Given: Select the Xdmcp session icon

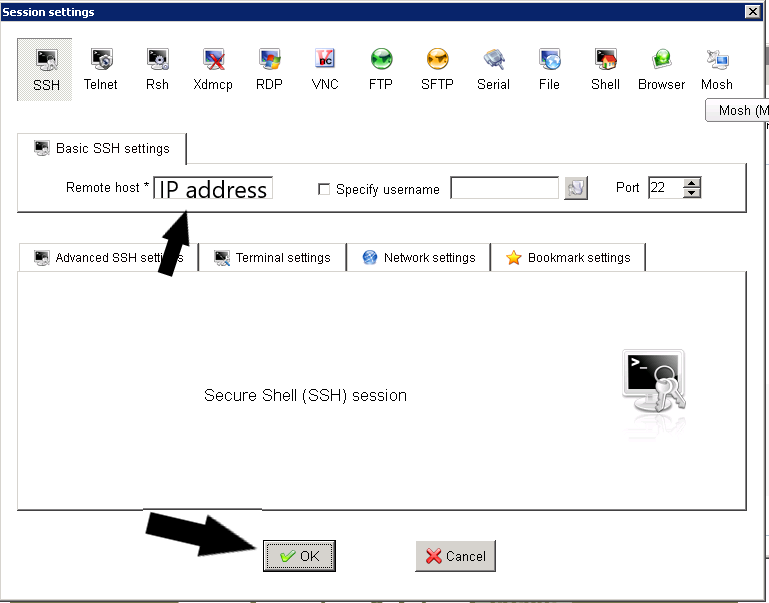Looking at the screenshot, I should (213, 70).
